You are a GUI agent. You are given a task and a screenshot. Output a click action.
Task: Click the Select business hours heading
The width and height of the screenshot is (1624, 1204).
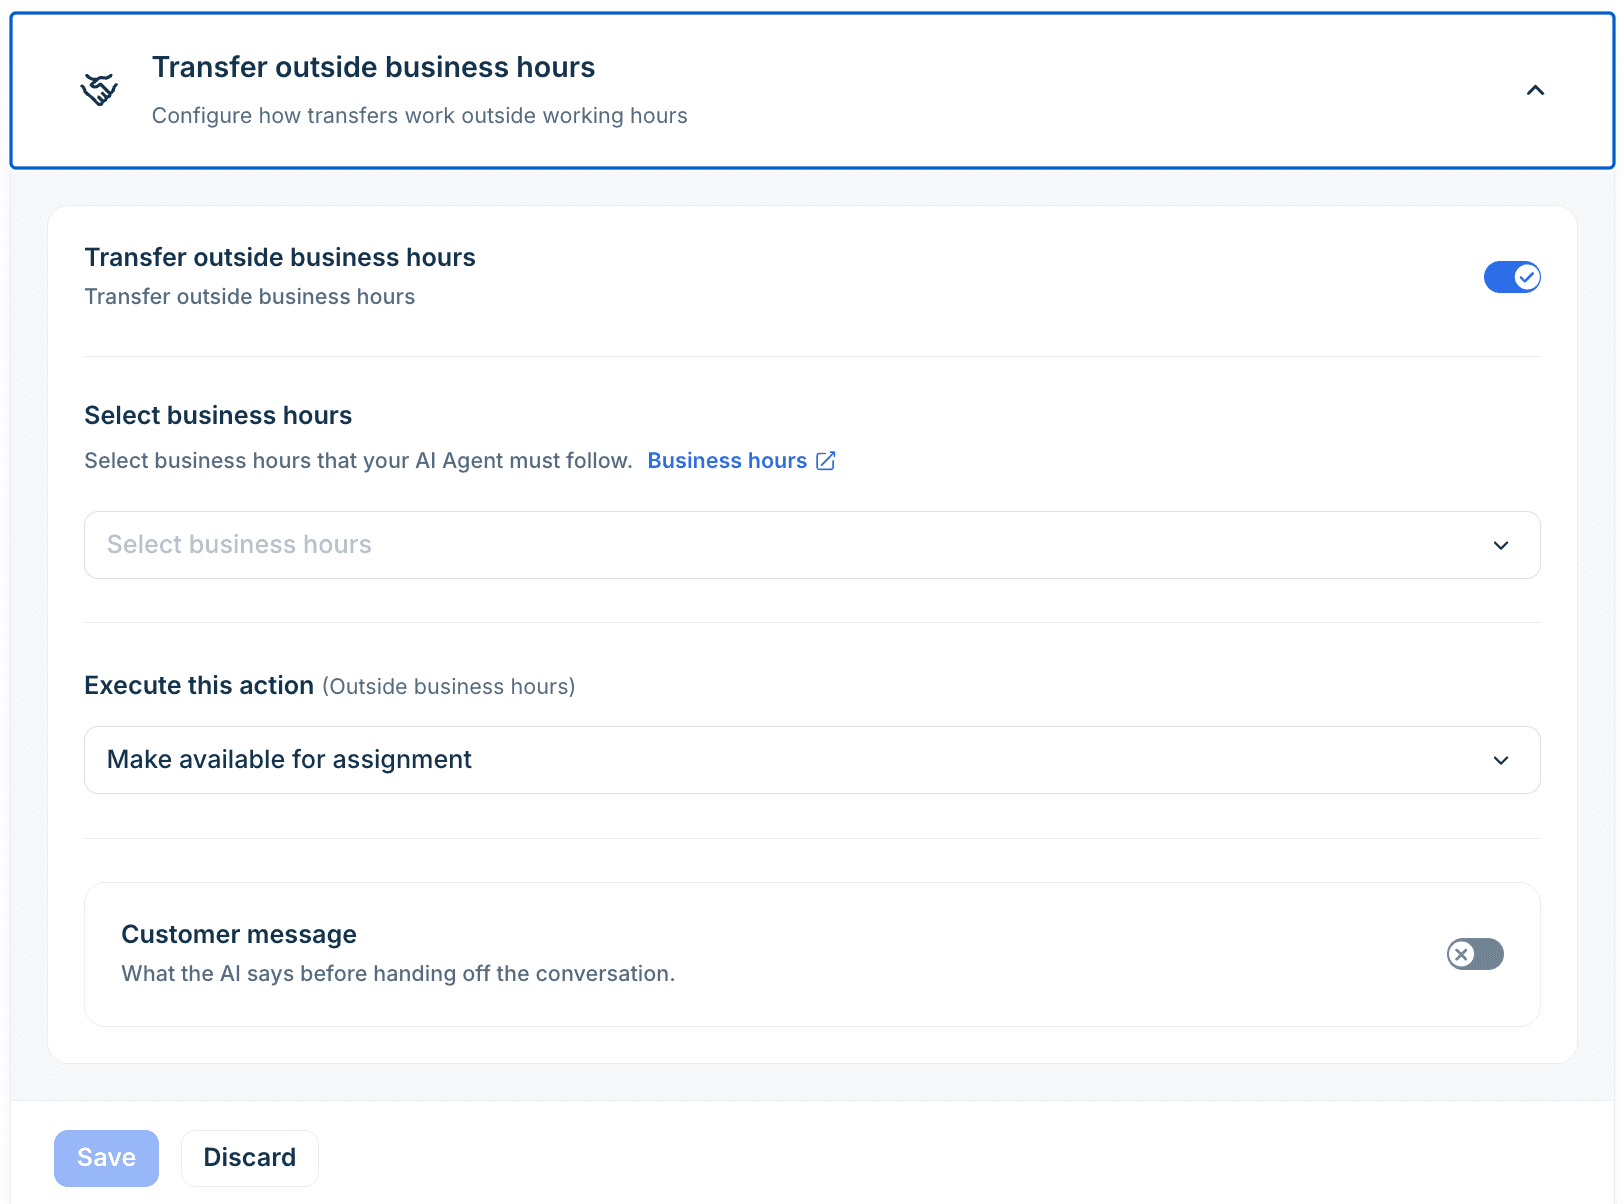point(218,415)
